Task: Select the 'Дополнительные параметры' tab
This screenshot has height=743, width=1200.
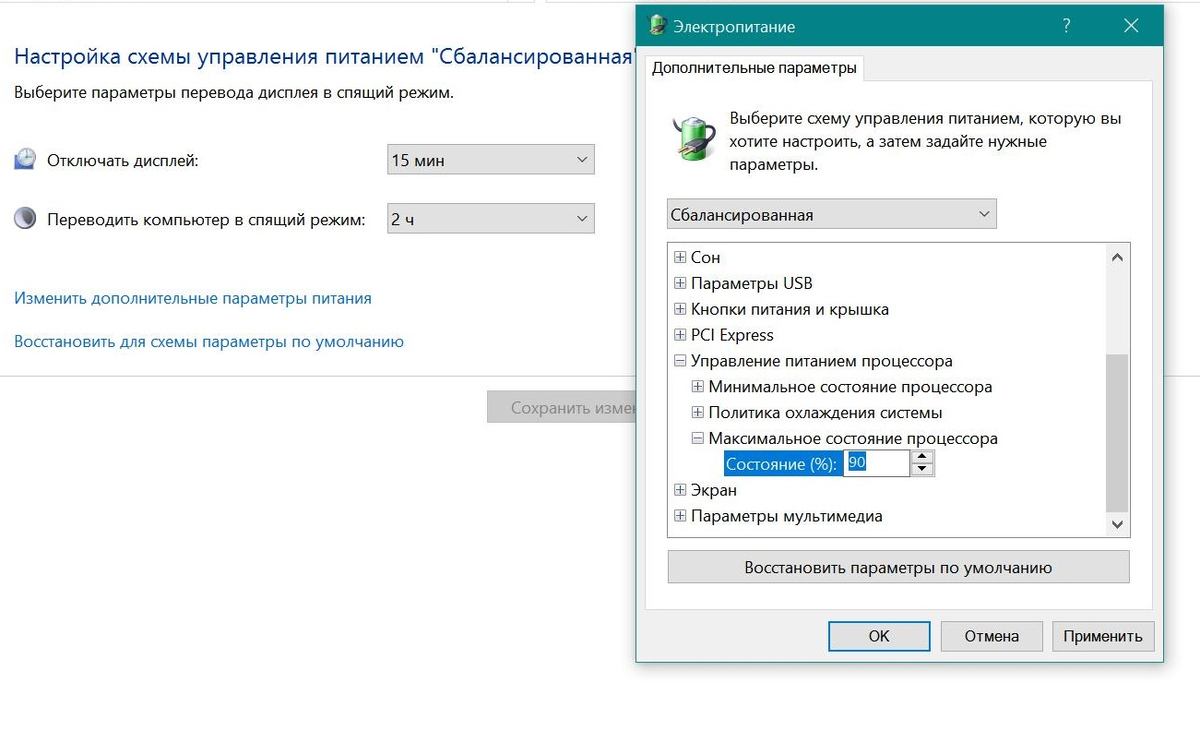Action: coord(754,68)
